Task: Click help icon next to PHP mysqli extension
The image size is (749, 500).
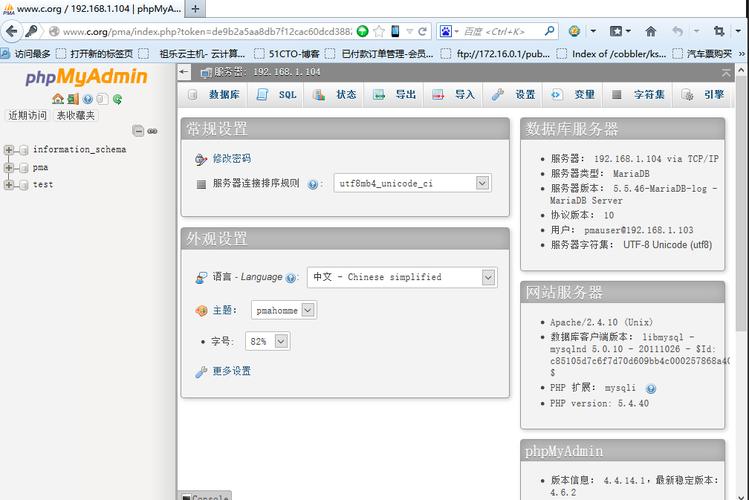Action: [651, 389]
